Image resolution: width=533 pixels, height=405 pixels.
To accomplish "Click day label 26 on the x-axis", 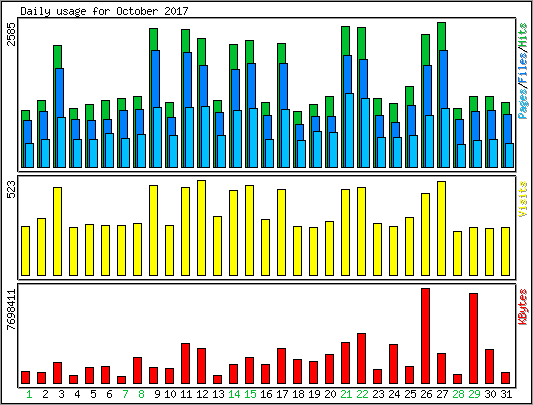I will pos(426,394).
